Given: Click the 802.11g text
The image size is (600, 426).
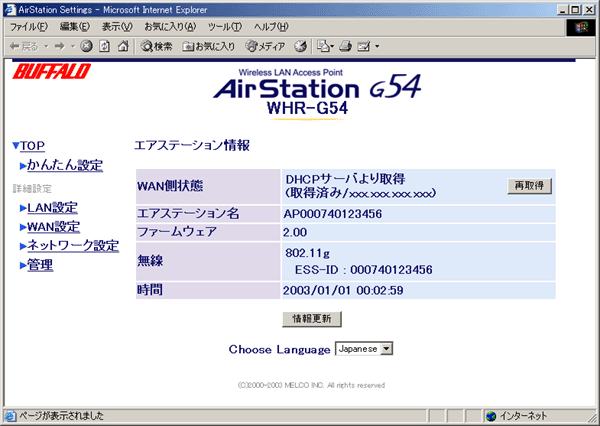Looking at the screenshot, I should click(307, 253).
